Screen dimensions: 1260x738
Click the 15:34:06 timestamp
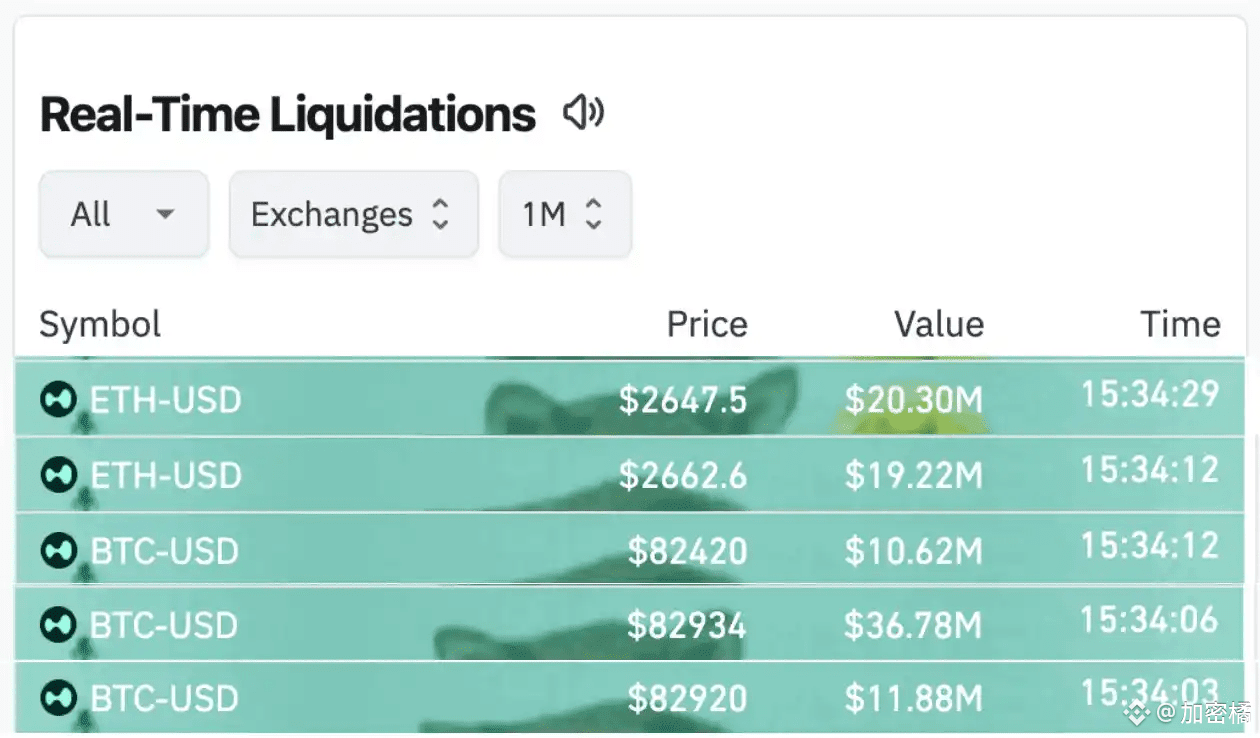tap(1149, 620)
